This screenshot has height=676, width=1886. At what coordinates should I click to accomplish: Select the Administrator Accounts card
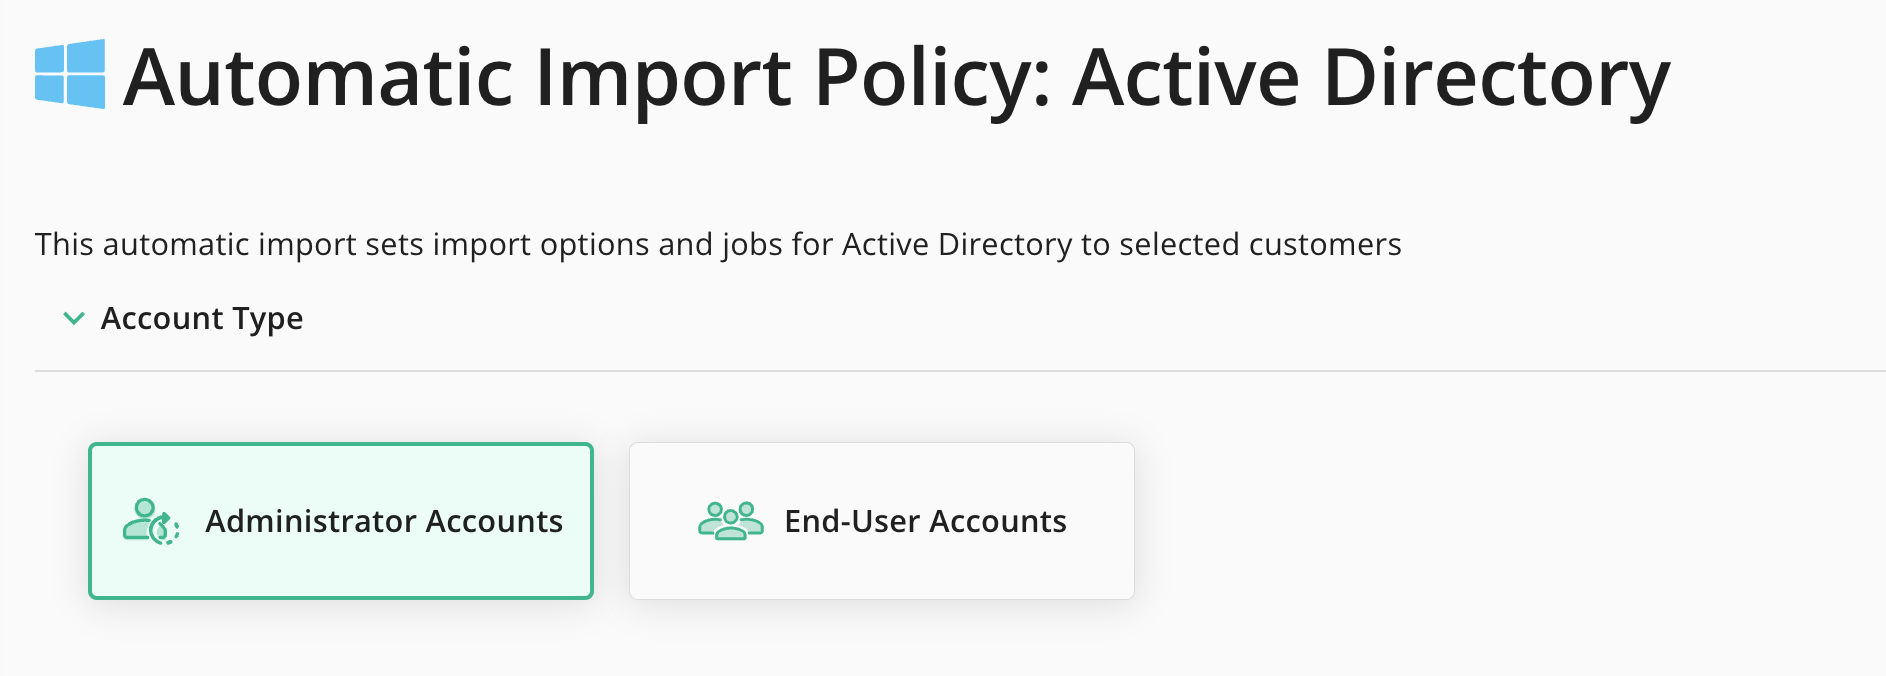(341, 521)
